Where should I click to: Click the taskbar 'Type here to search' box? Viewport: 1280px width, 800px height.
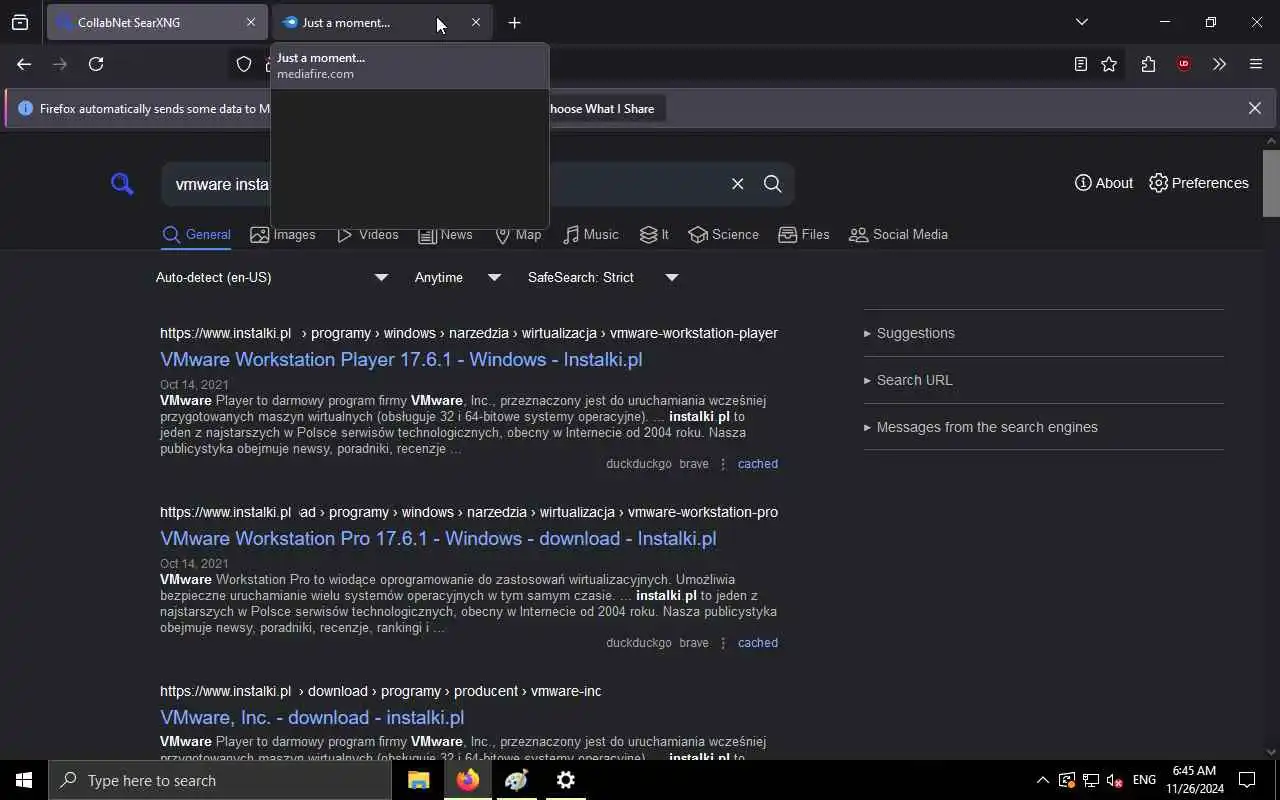[x=220, y=780]
